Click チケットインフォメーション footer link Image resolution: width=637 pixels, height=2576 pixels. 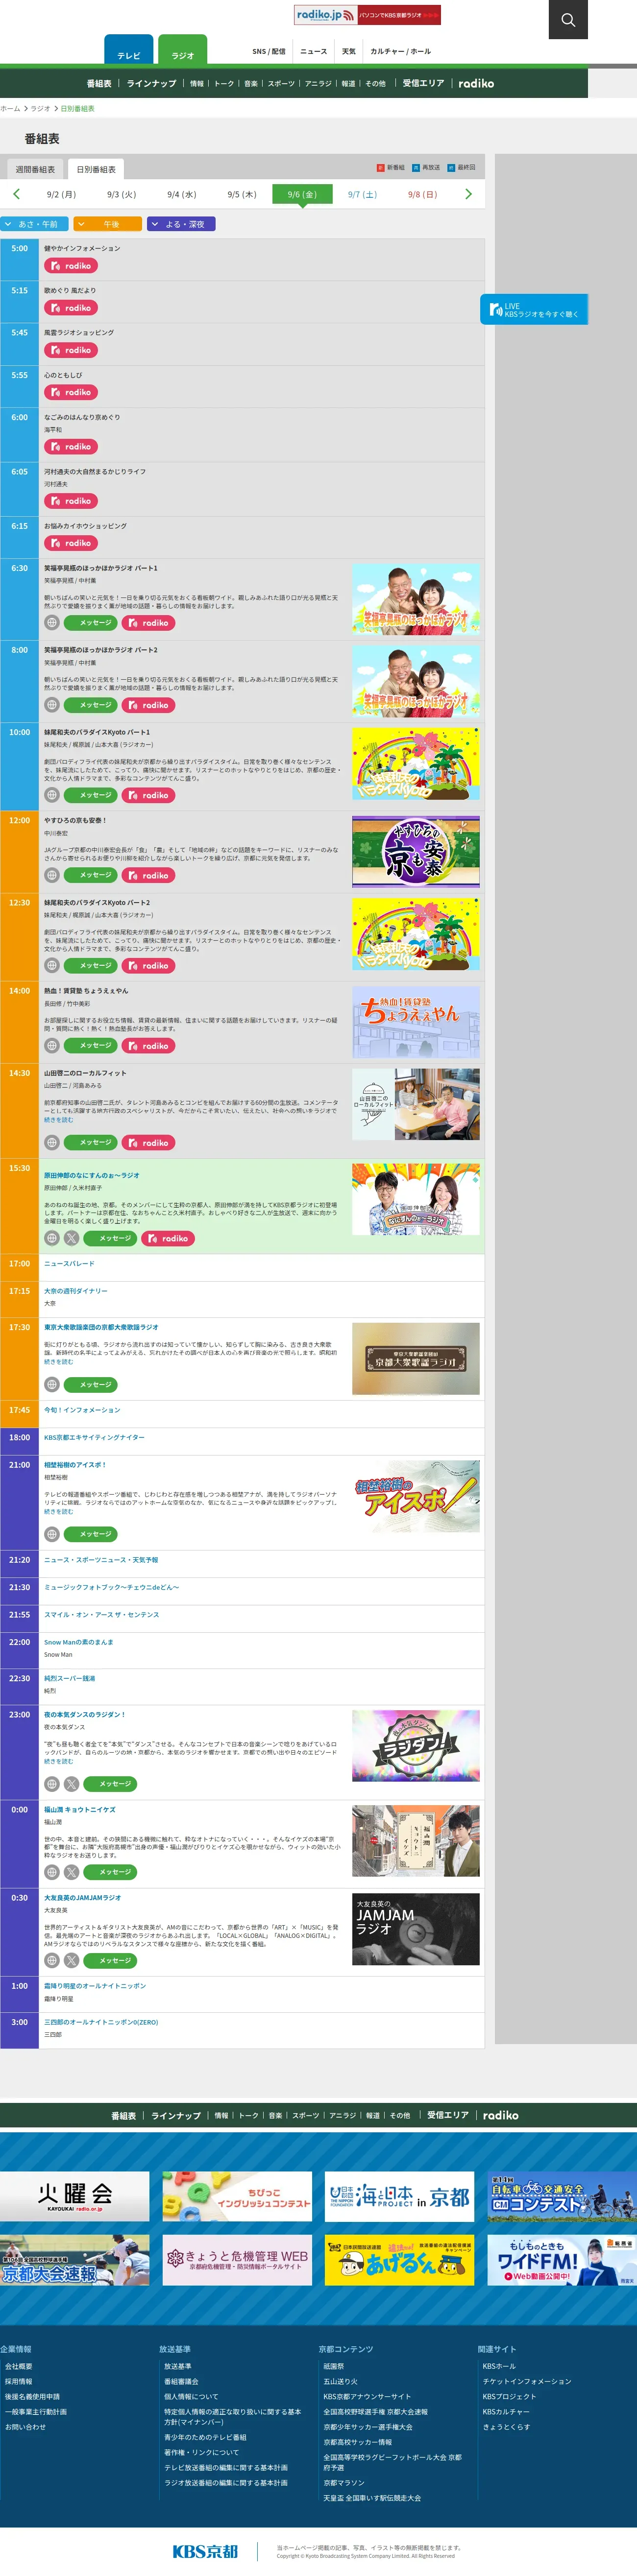527,2381
